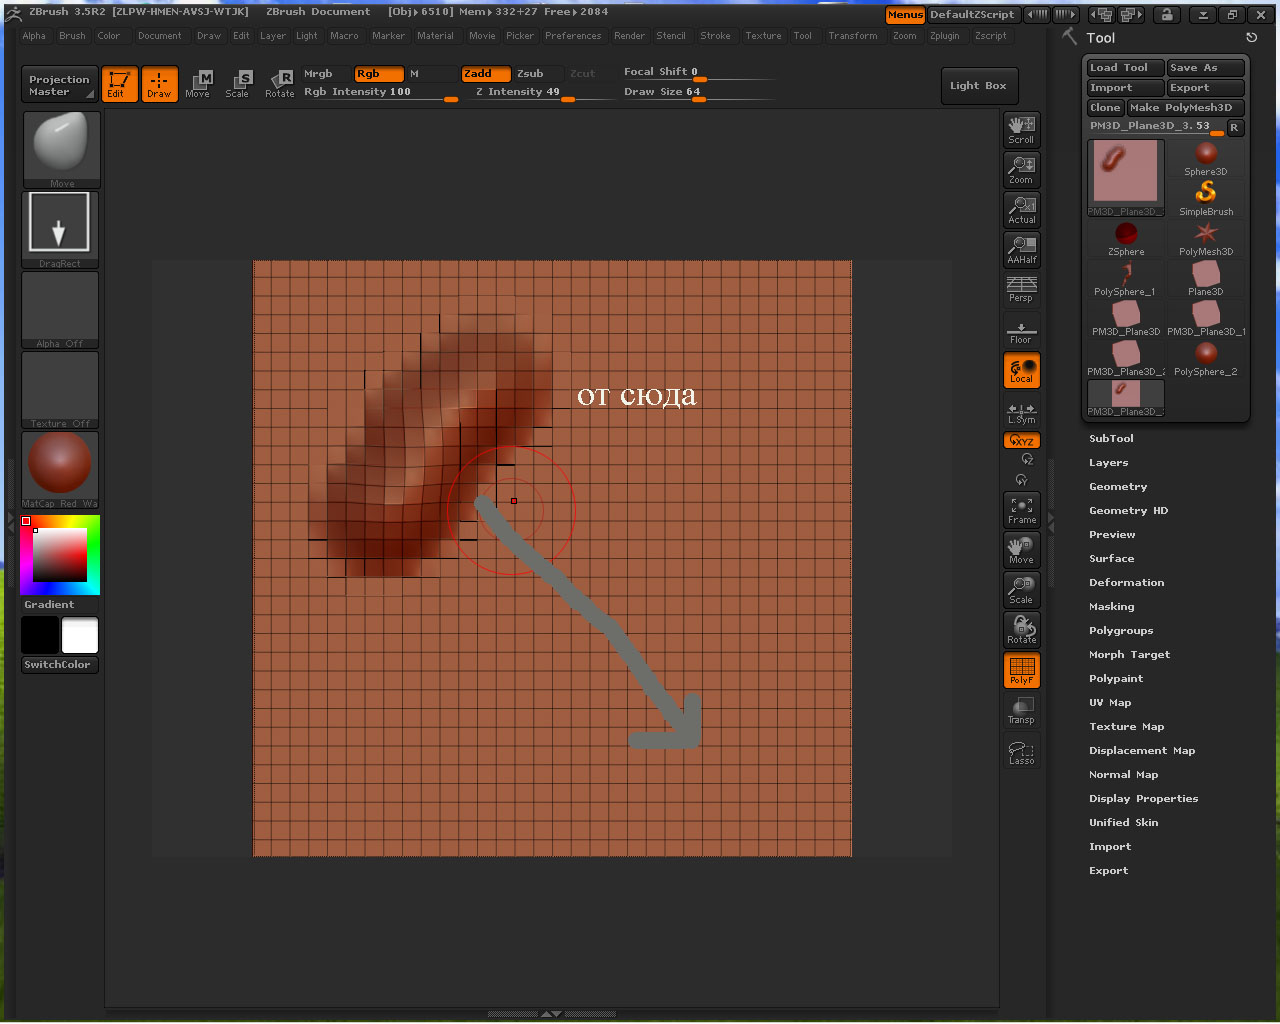Open the Stroke menu

pyautogui.click(x=715, y=36)
